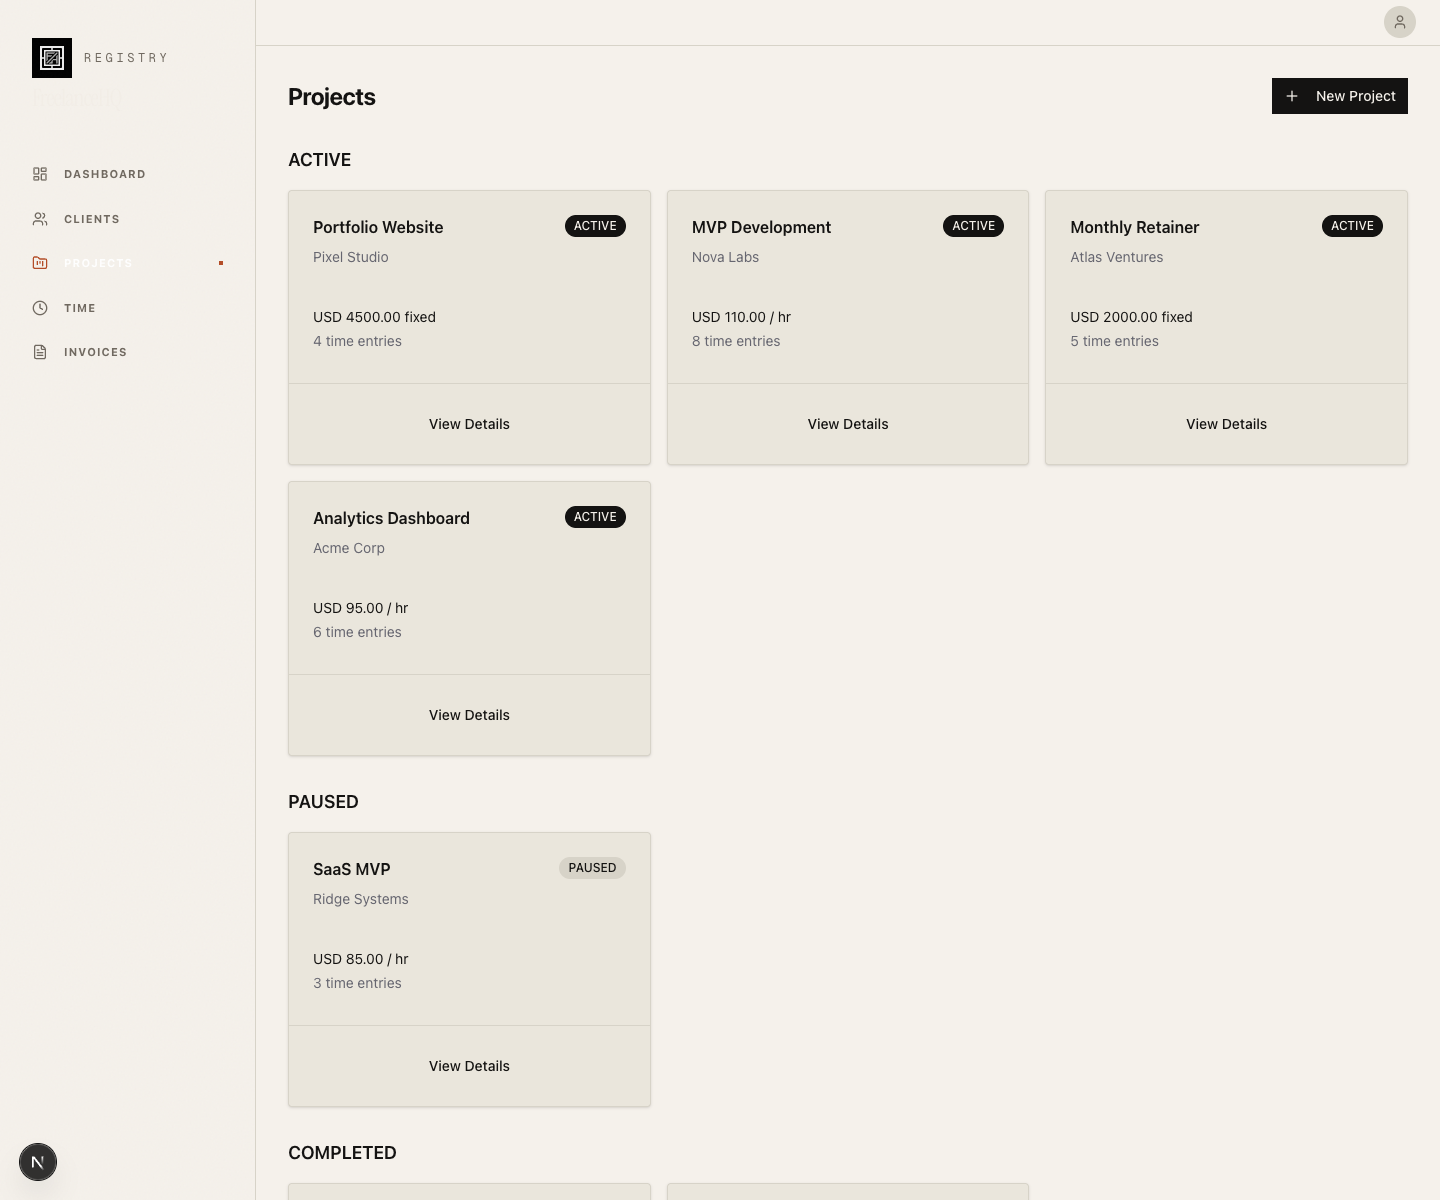Expand the COMPLETED section header
This screenshot has height=1200, width=1440.
[x=342, y=1152]
